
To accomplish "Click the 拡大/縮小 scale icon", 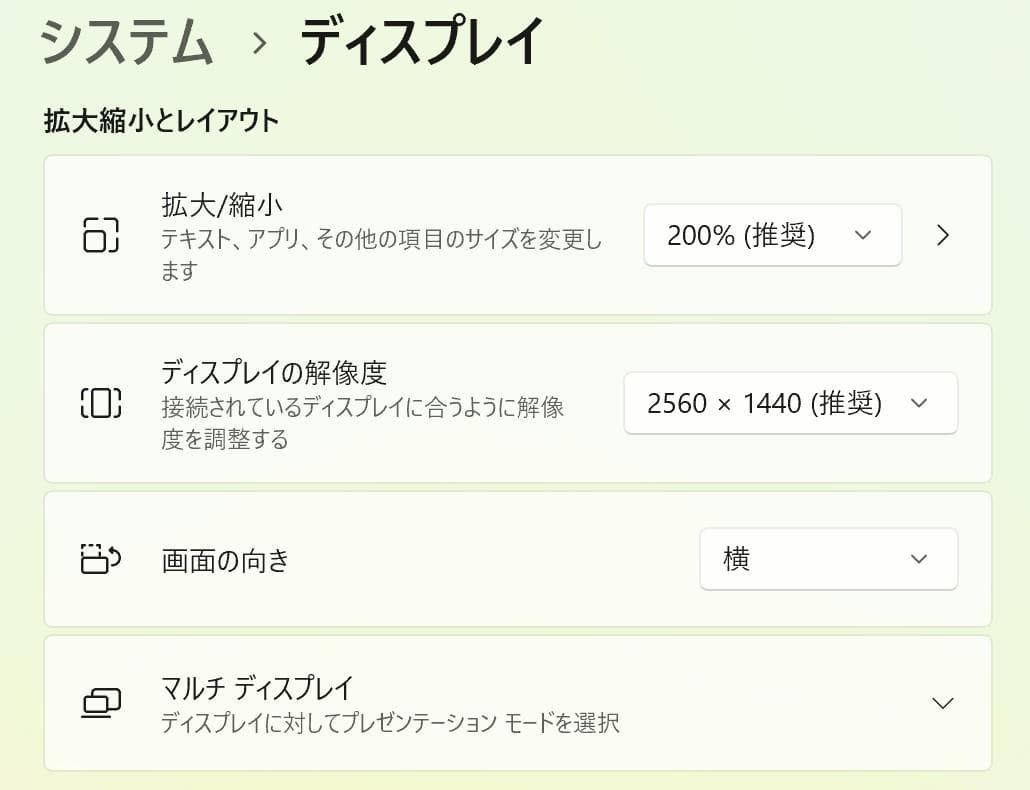I will tap(100, 235).
